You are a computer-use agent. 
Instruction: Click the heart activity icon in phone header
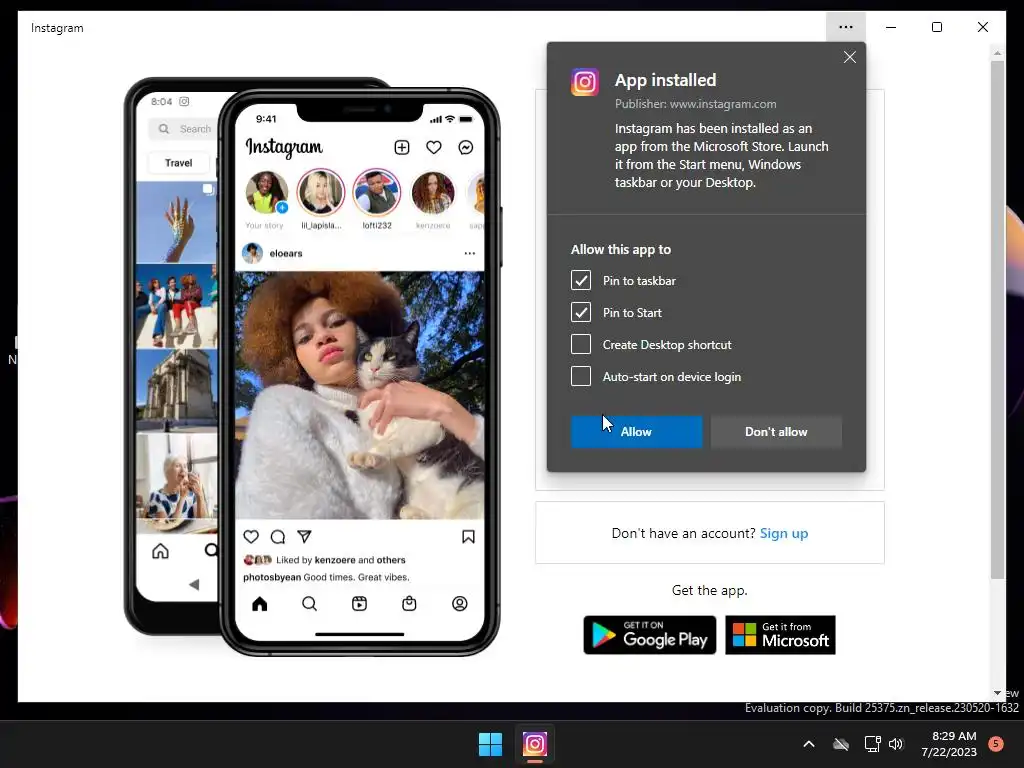pyautogui.click(x=434, y=148)
